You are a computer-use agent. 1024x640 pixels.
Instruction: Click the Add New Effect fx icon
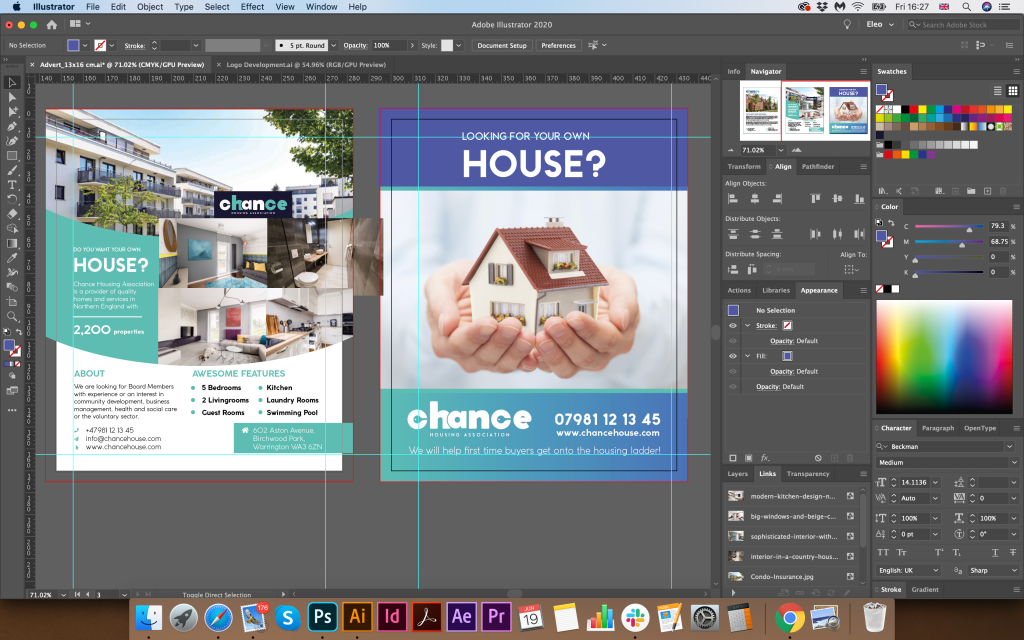coord(765,458)
